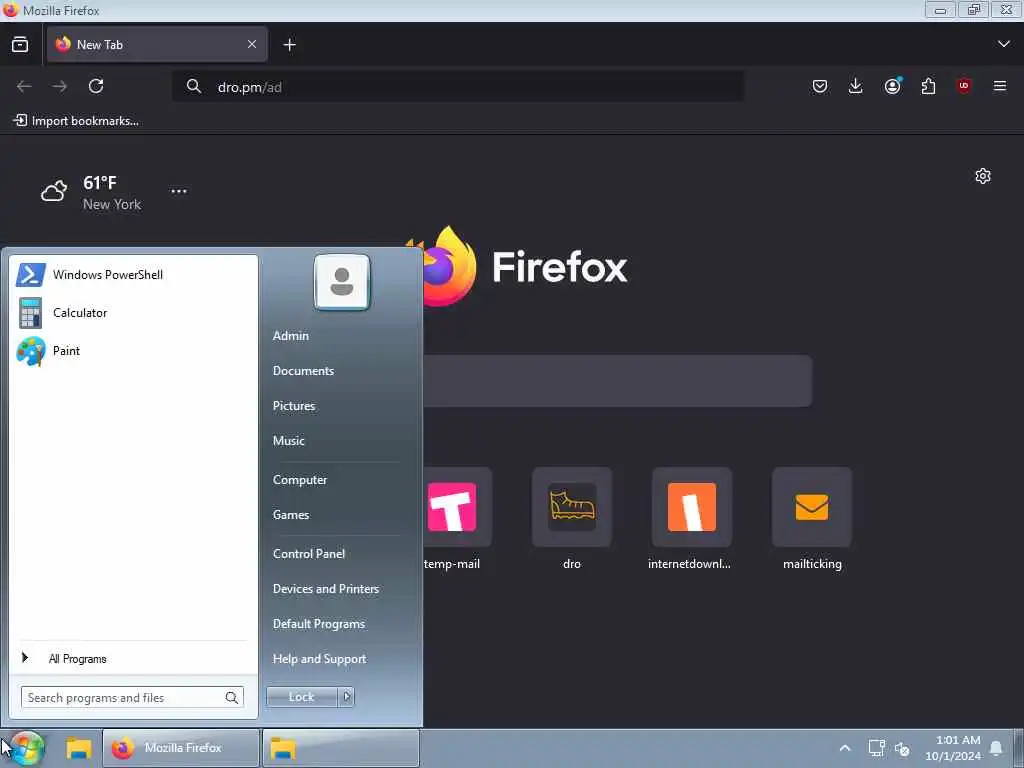1024x768 pixels.
Task: Open the Firefox hamburger application menu
Action: tap(1000, 86)
